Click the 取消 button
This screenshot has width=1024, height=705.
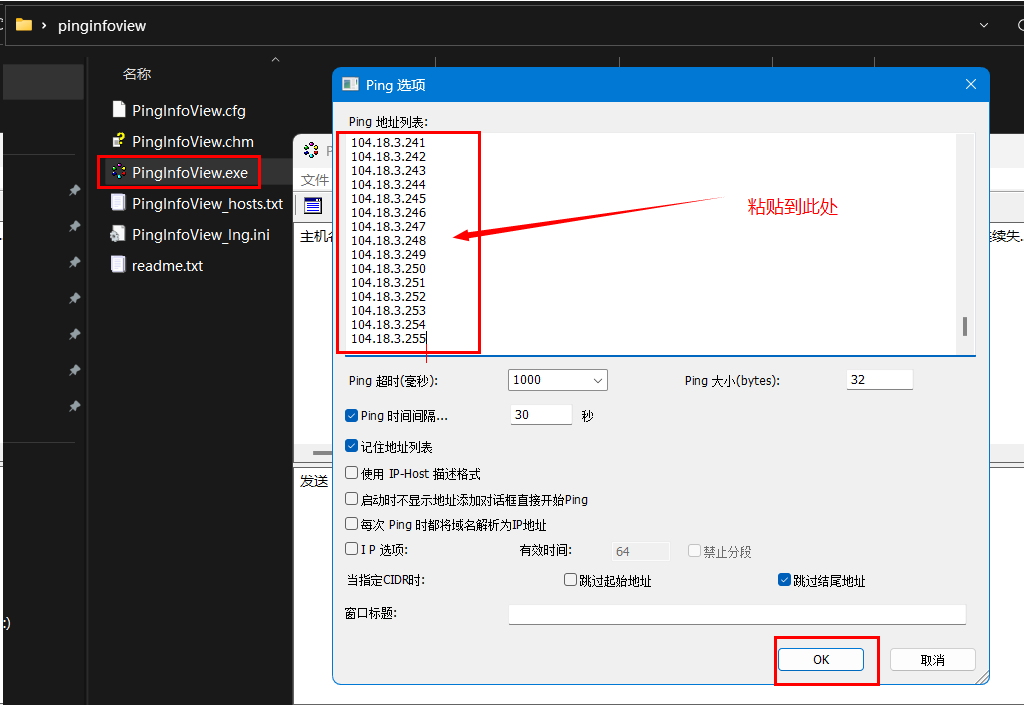coord(933,660)
